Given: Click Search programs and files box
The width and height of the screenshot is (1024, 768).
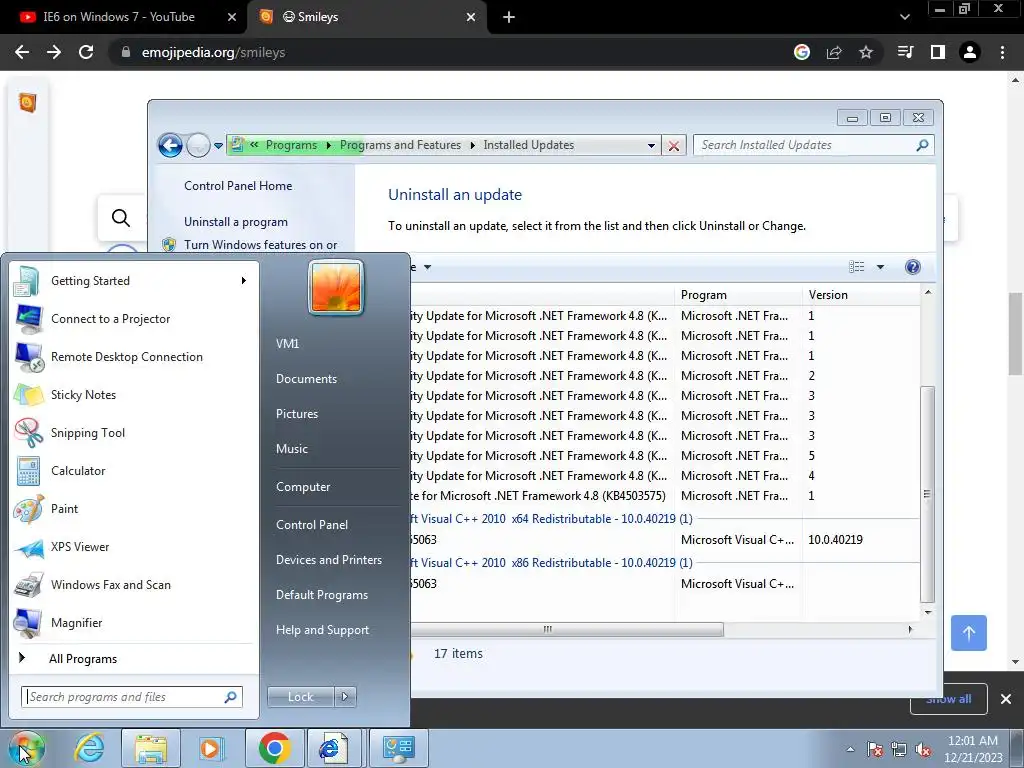Looking at the screenshot, I should point(131,697).
